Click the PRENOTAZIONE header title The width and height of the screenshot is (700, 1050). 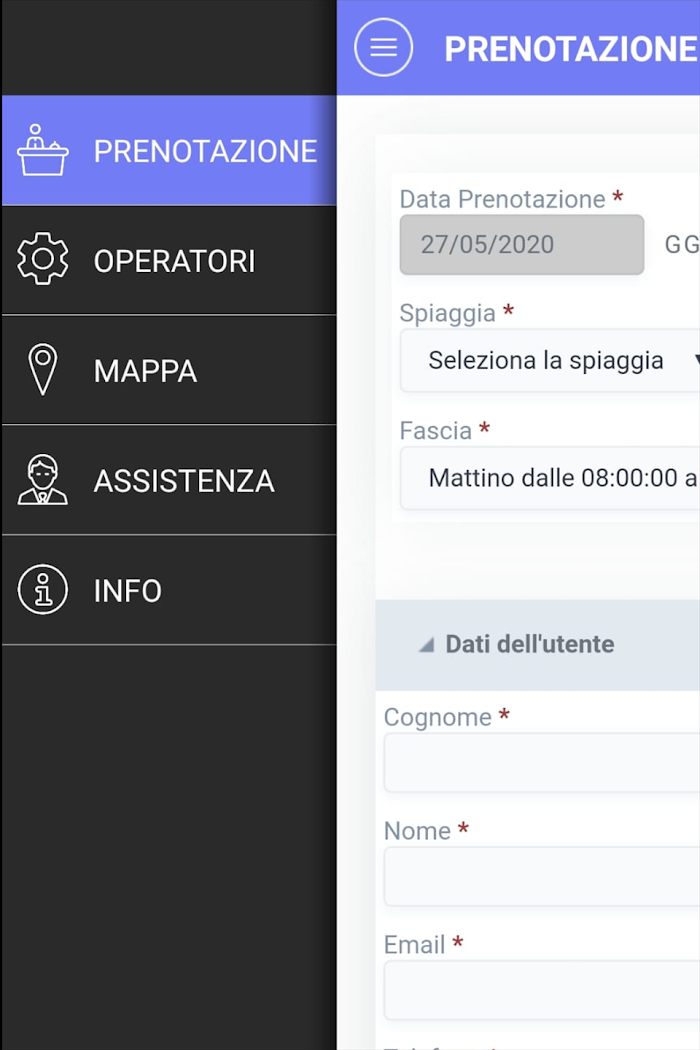[x=572, y=49]
